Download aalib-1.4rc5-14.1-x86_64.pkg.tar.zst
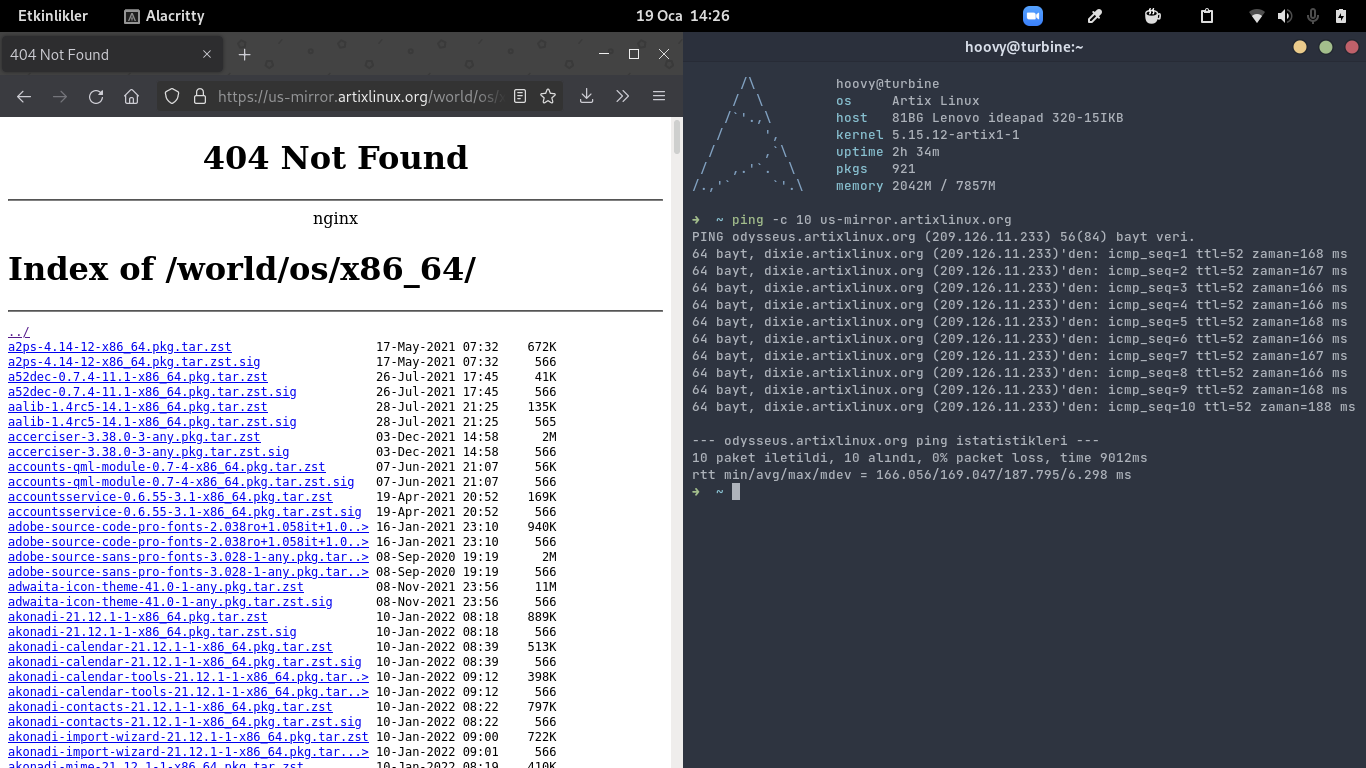Image resolution: width=1366 pixels, height=768 pixels. click(x=138, y=407)
